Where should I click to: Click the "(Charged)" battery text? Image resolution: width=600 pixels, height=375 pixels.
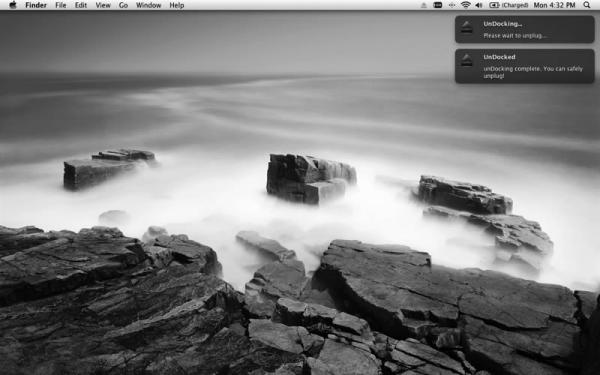coord(515,5)
